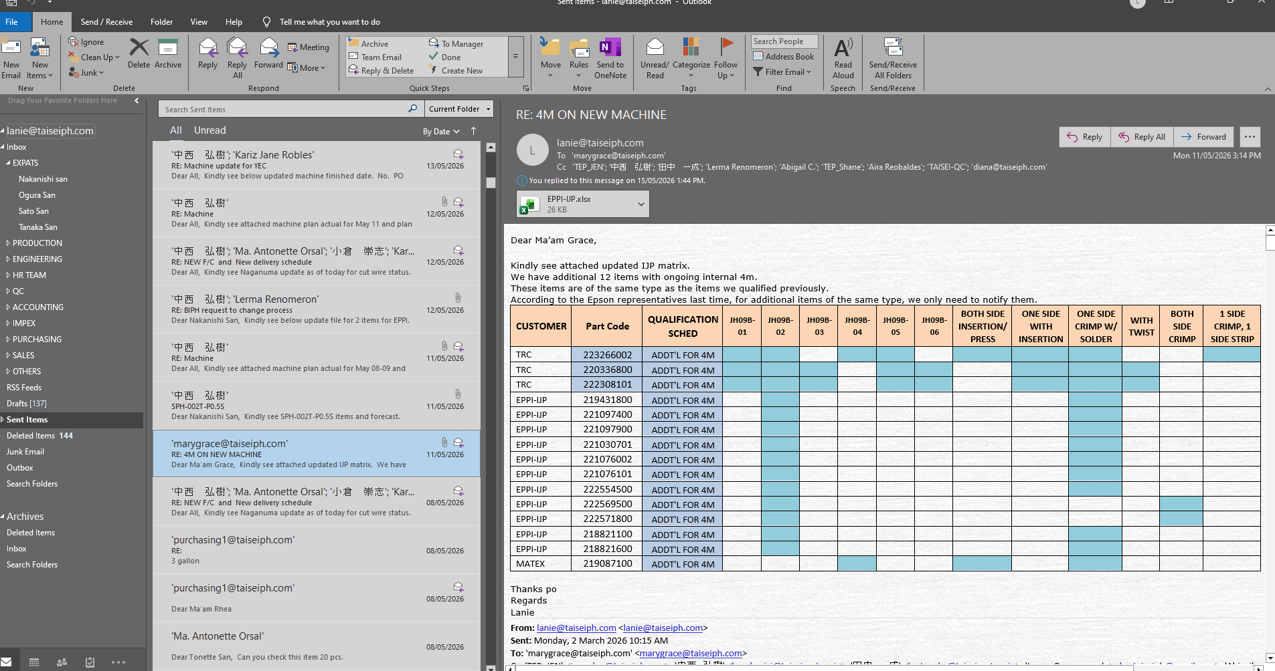Delete the selected message via ribbon

pos(139,54)
